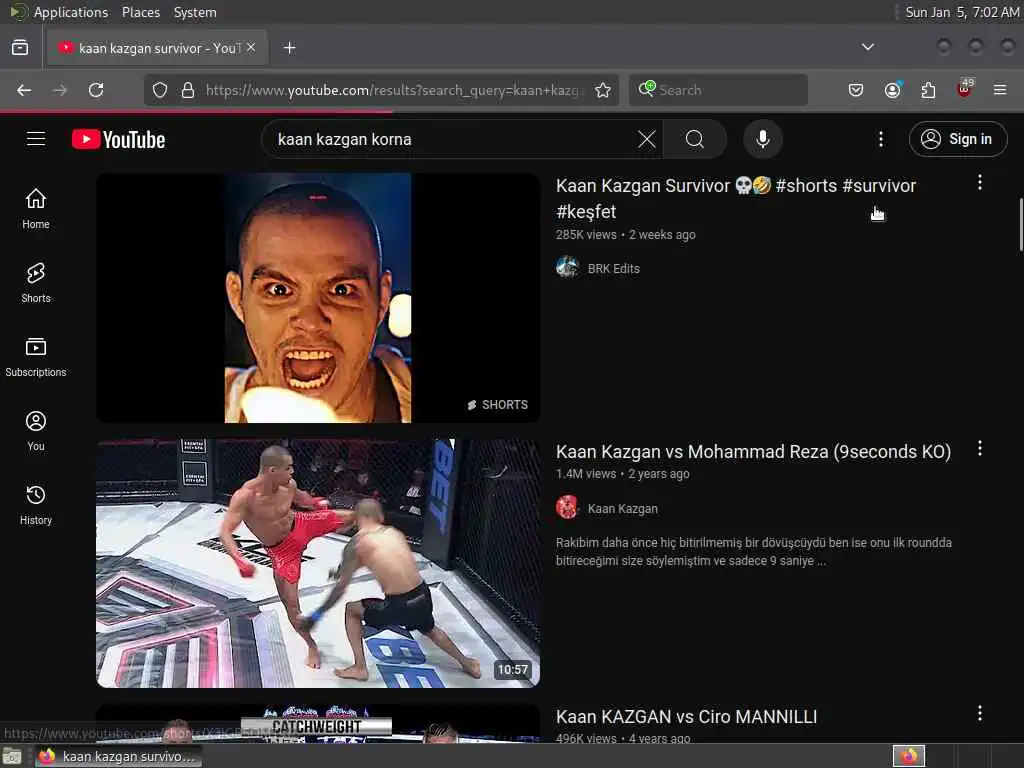Visit the Kaan Kazgan channel name

point(622,509)
